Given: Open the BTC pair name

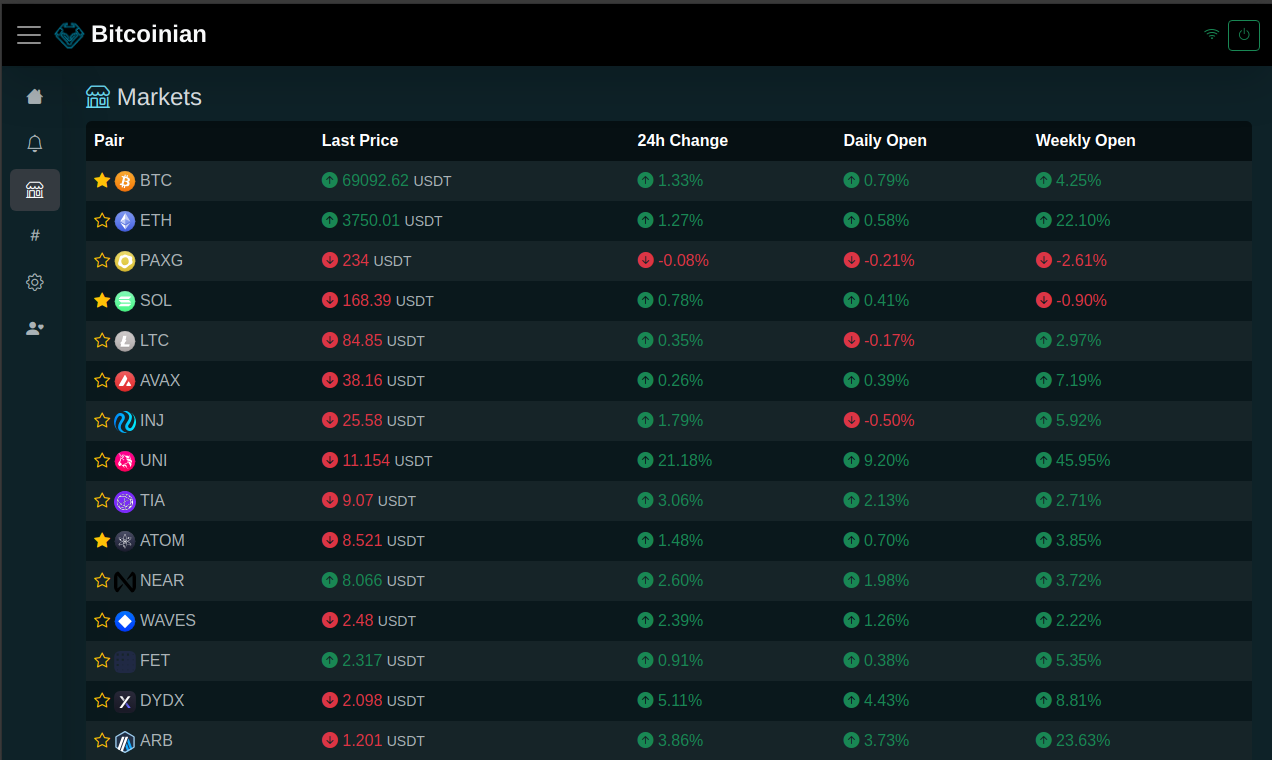Looking at the screenshot, I should coord(156,181).
